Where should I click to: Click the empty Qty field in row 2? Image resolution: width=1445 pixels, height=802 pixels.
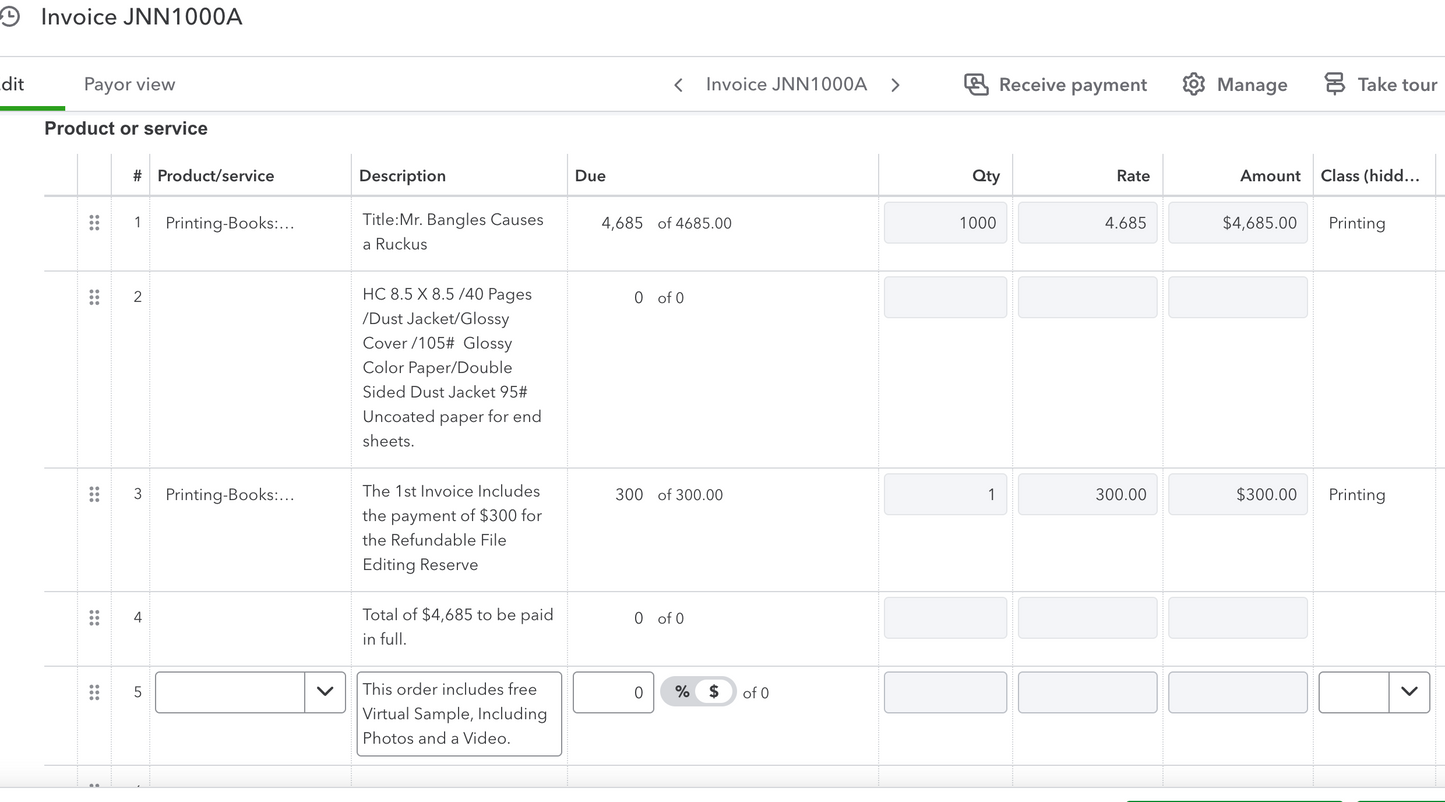pos(945,297)
